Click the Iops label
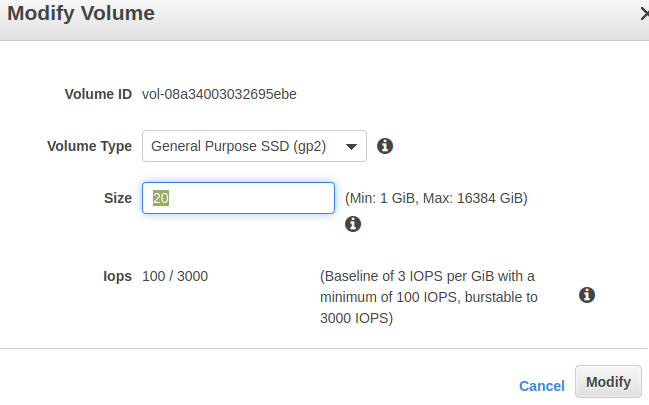Viewport: 649px width, 405px height. click(x=116, y=276)
